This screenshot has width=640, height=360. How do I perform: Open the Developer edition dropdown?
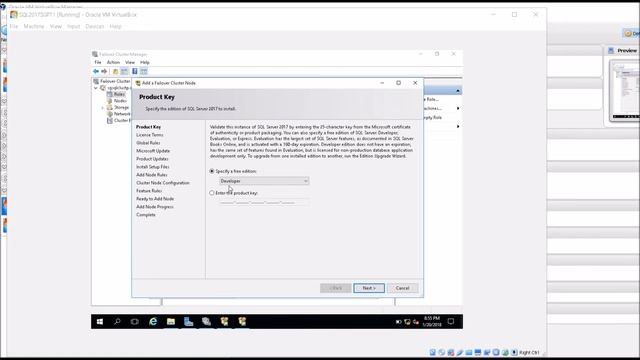point(264,181)
